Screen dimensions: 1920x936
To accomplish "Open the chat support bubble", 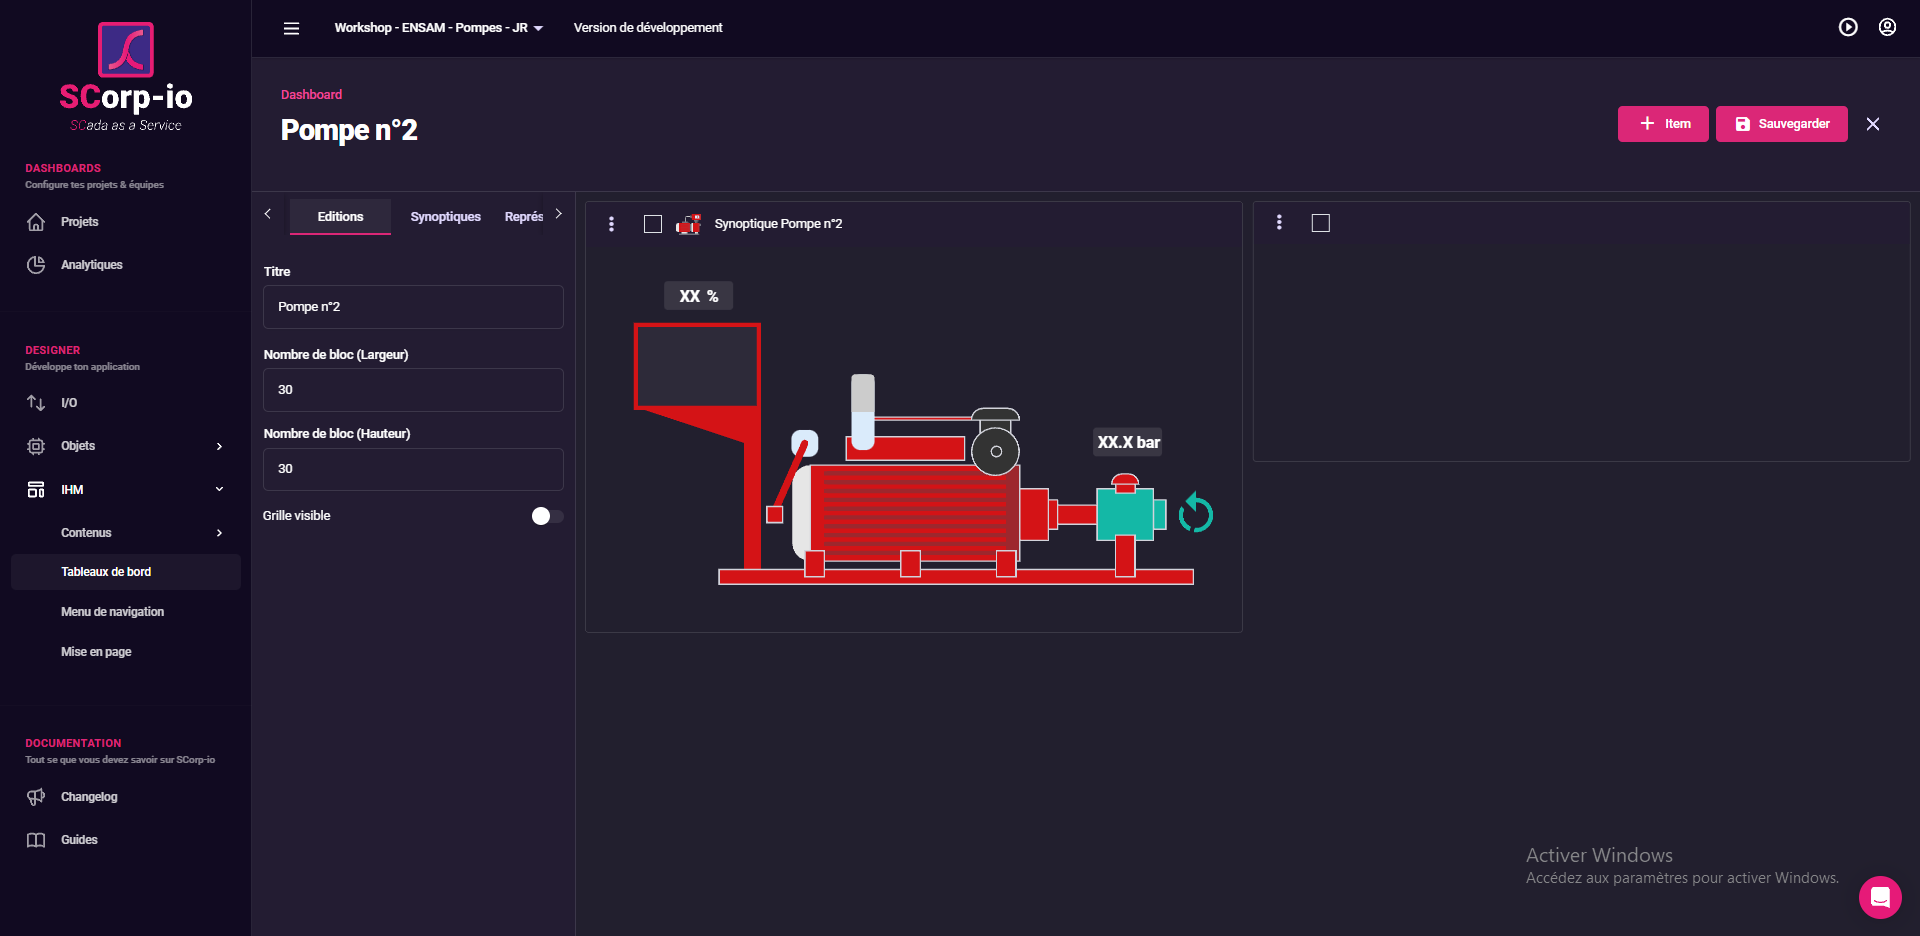I will pyautogui.click(x=1880, y=897).
